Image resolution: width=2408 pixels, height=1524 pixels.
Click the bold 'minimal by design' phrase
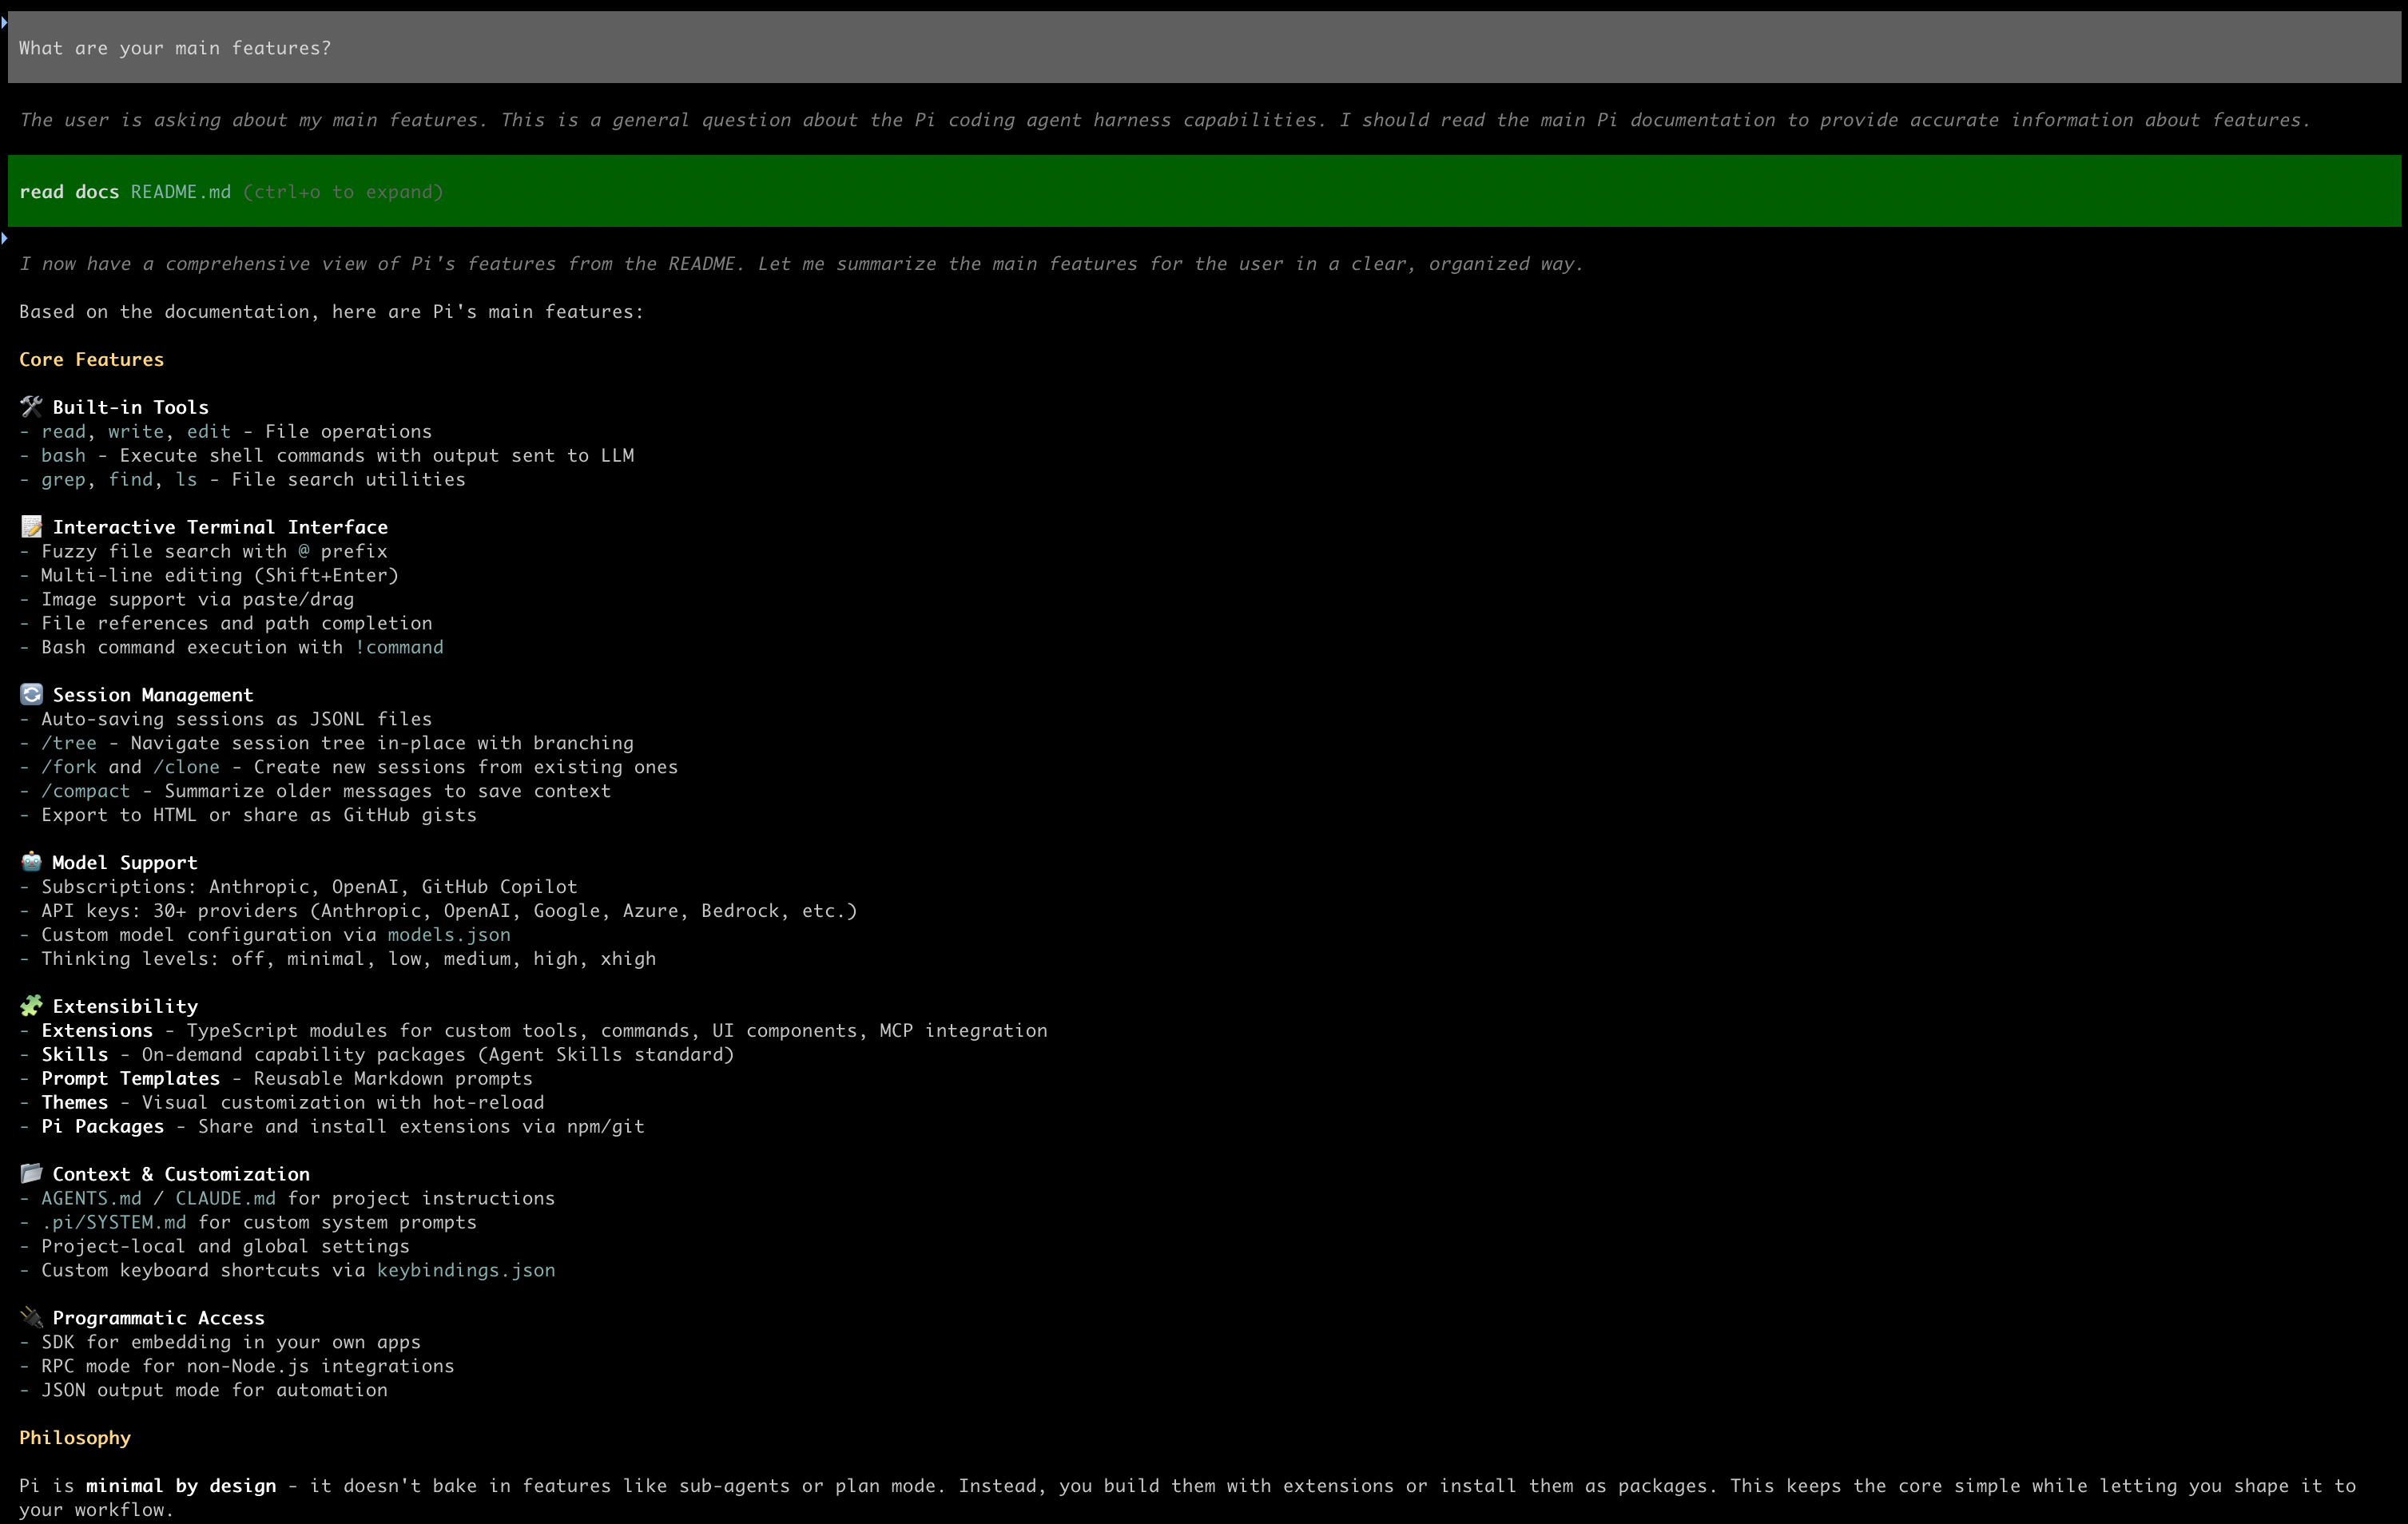[181, 1486]
